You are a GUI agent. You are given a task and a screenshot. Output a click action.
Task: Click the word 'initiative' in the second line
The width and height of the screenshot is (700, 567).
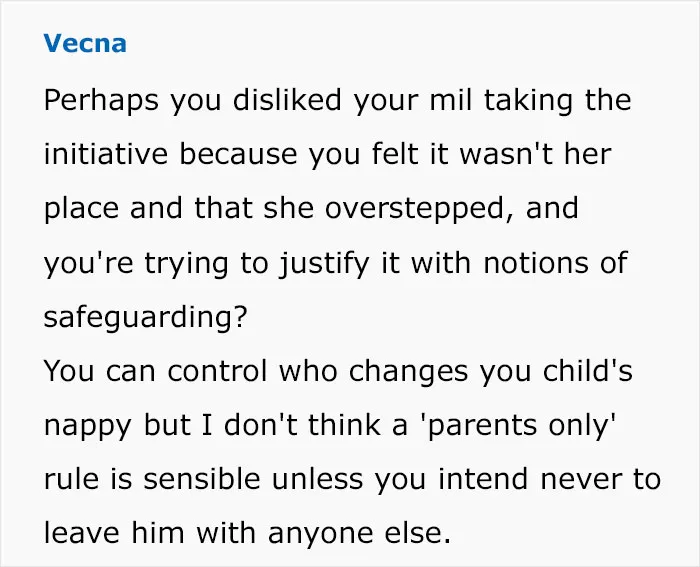(x=106, y=154)
